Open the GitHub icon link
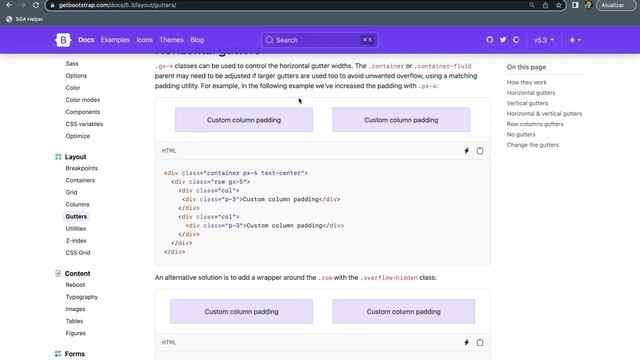 489,40
